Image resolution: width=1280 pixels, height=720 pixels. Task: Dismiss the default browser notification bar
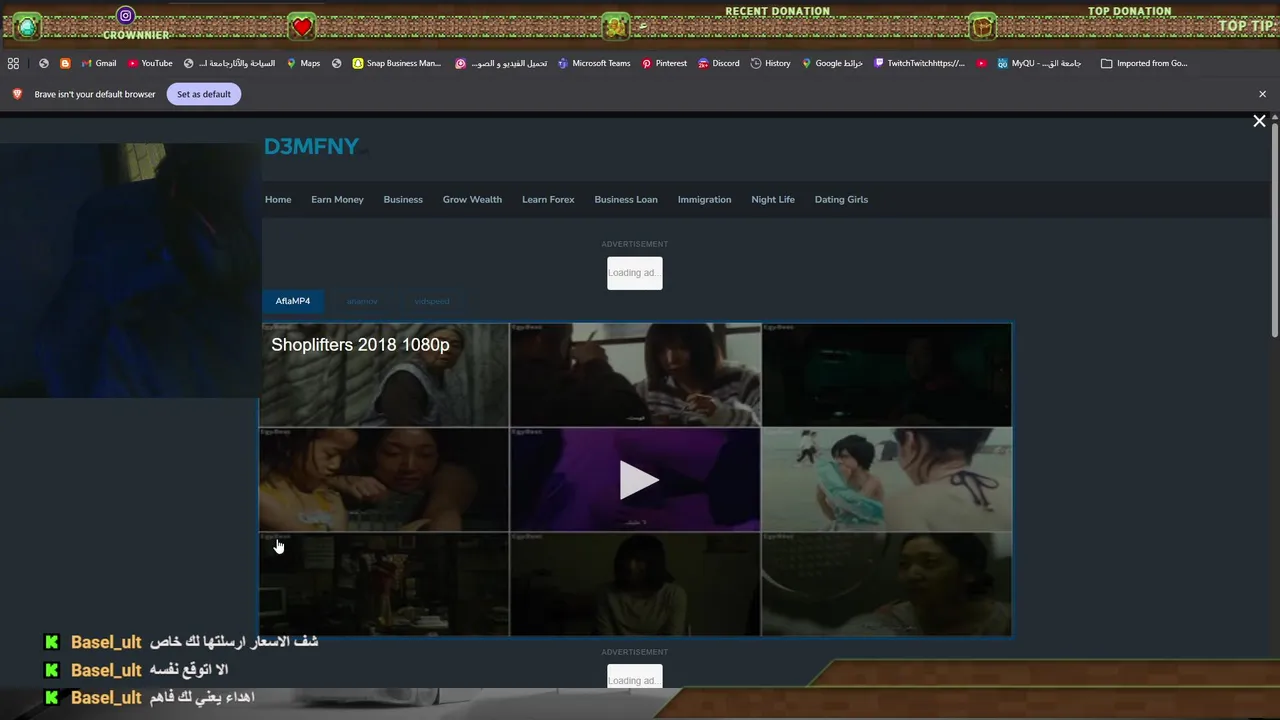(x=1262, y=94)
